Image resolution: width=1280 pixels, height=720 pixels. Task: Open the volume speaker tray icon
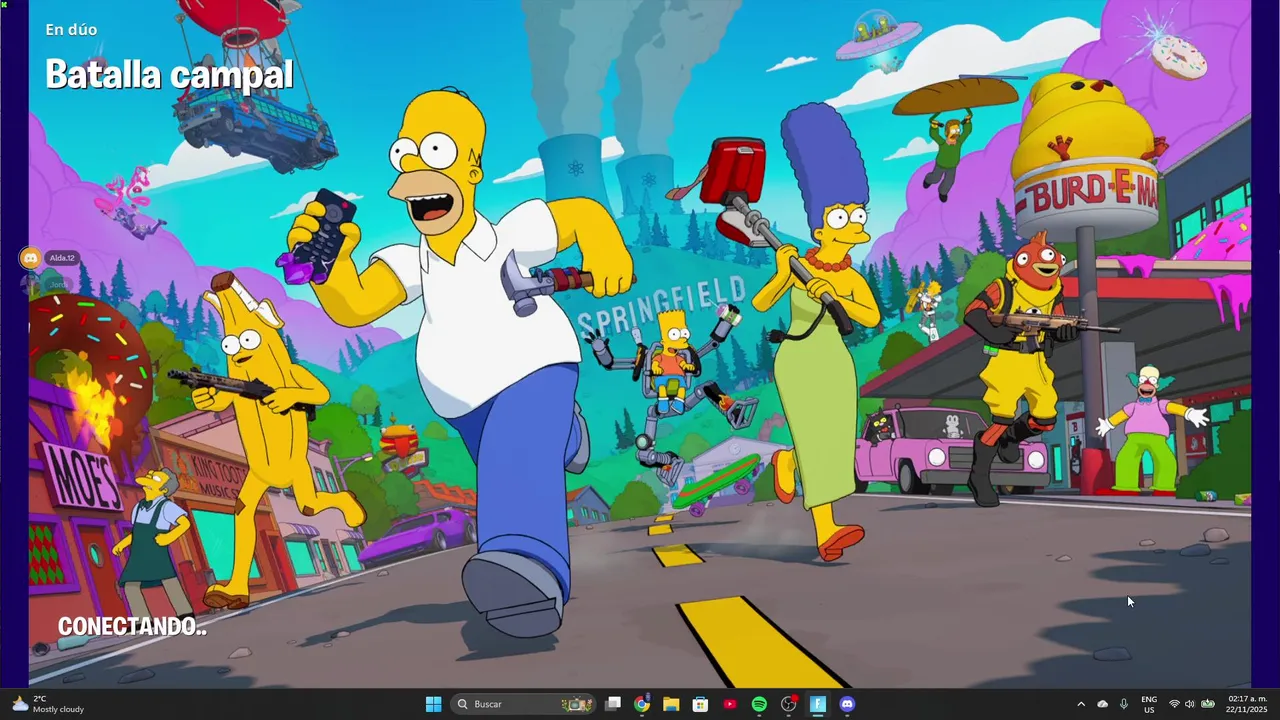[1190, 704]
